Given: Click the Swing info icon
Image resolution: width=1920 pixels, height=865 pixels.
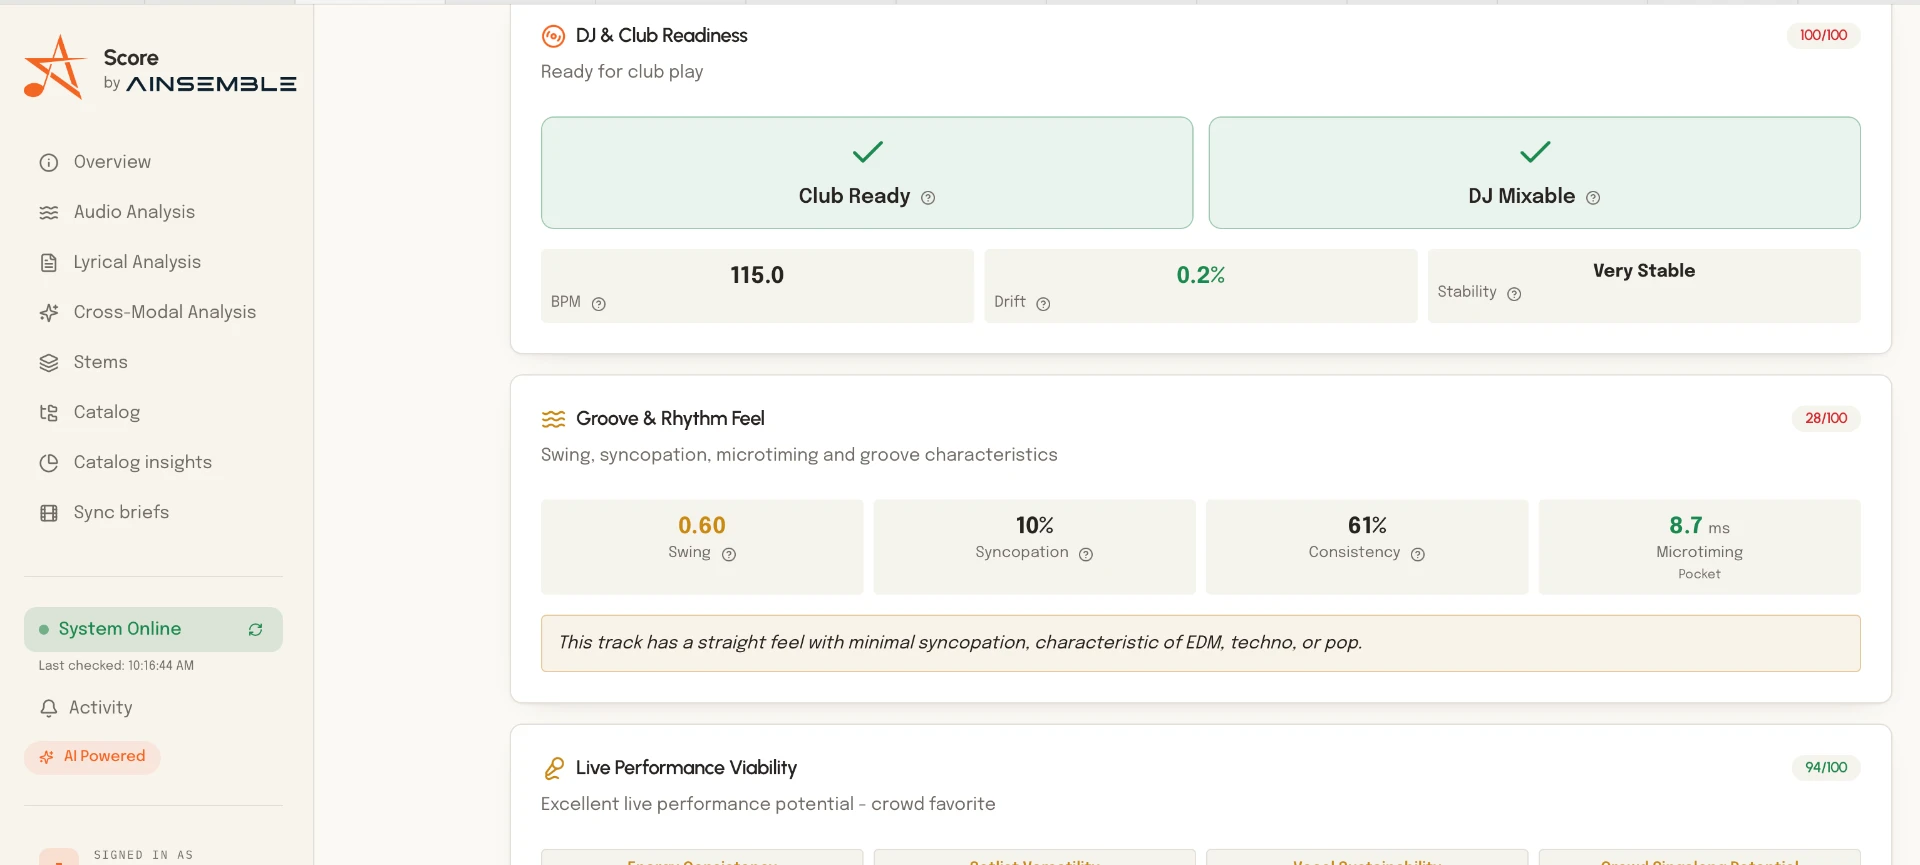Looking at the screenshot, I should 729,554.
